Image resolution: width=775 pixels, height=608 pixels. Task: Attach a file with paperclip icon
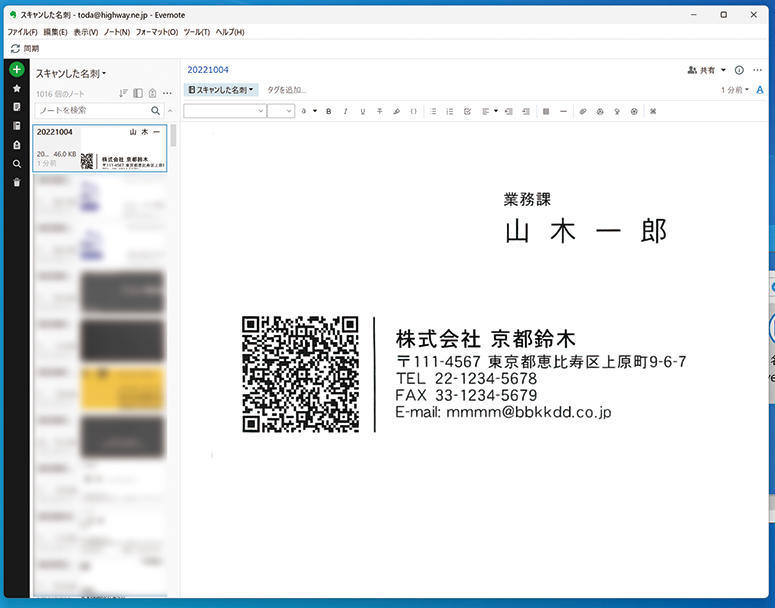pyautogui.click(x=583, y=112)
